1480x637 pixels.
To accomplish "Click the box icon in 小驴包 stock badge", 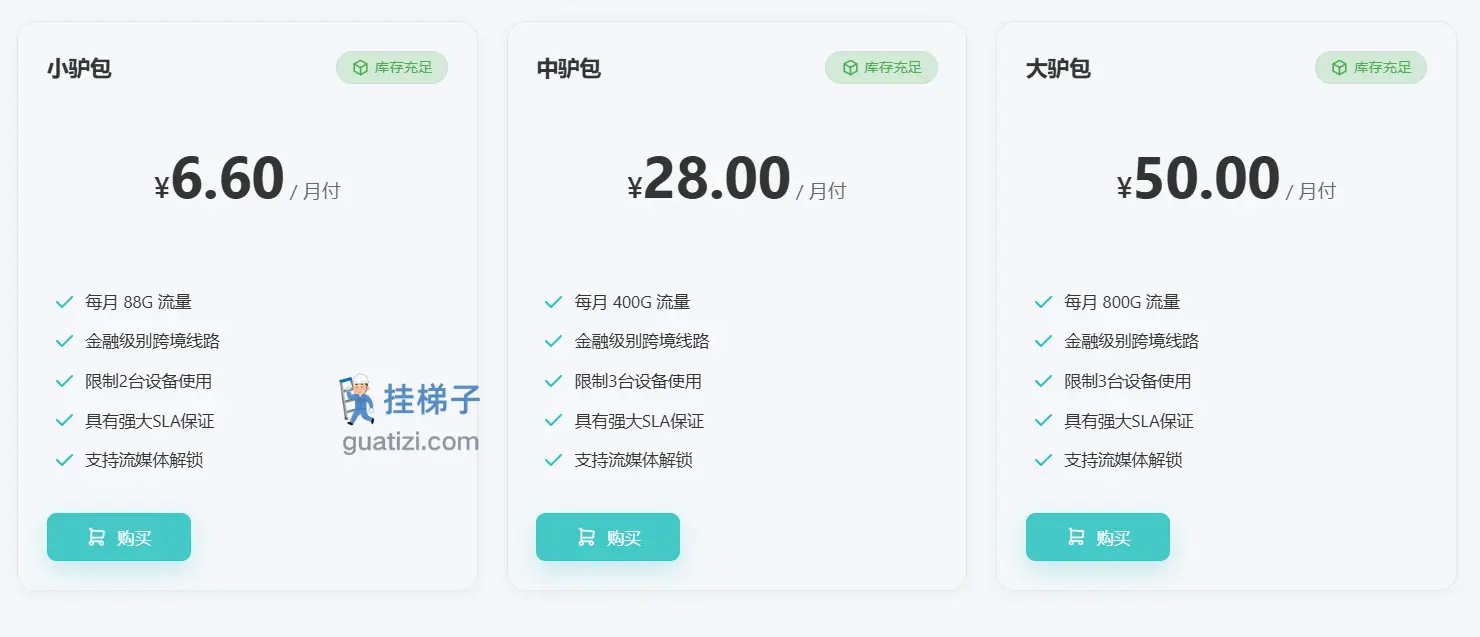I will tap(361, 68).
